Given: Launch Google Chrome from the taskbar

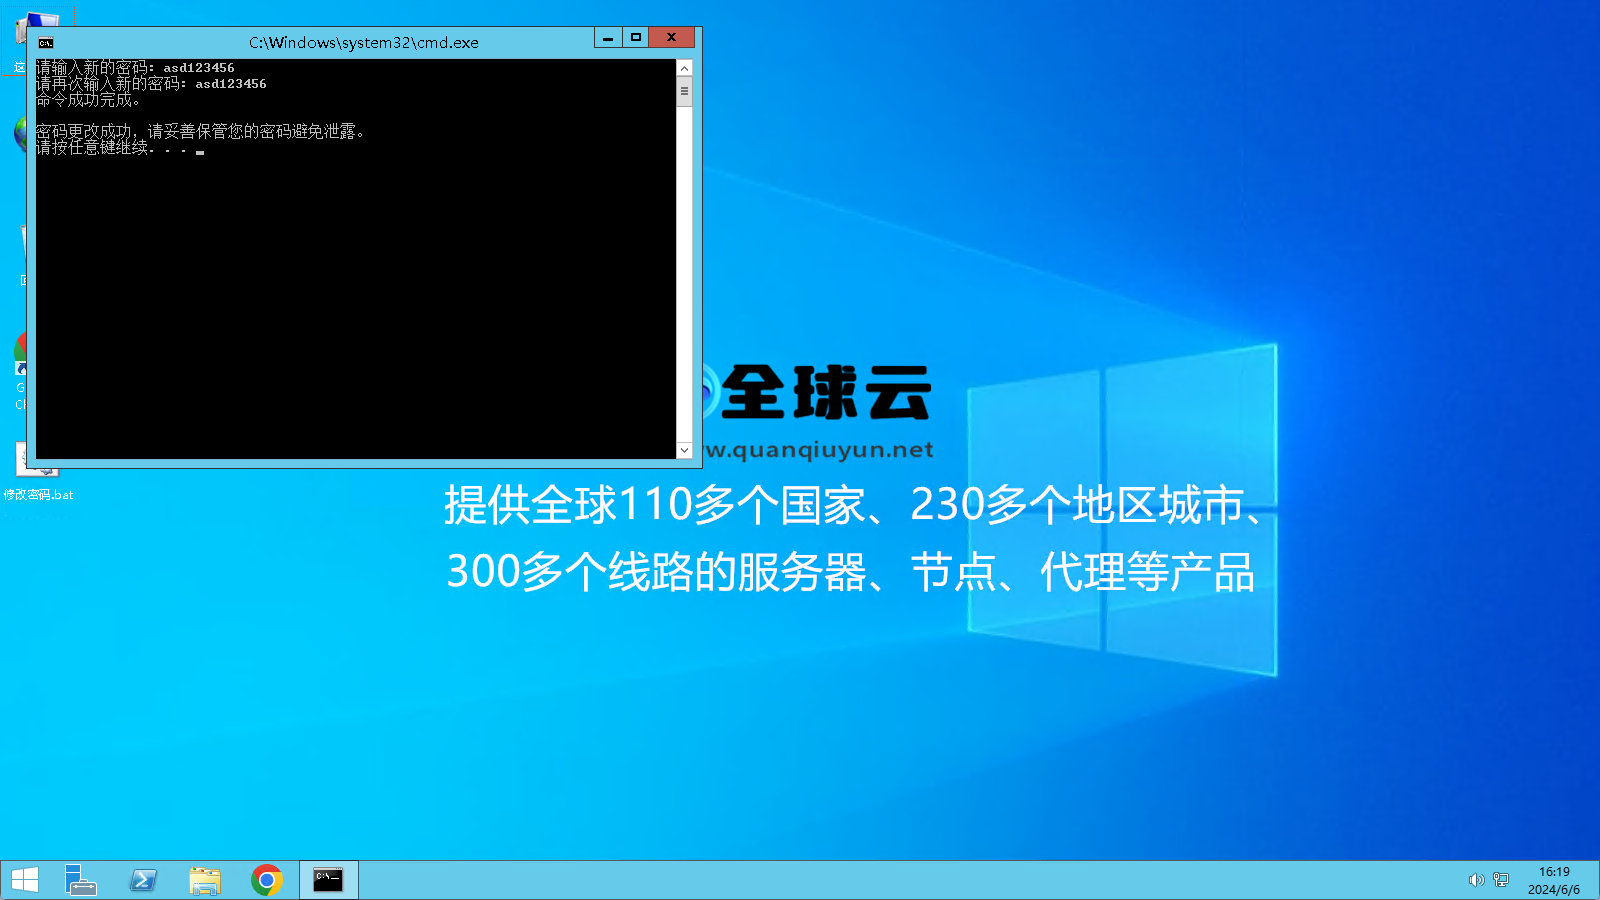Looking at the screenshot, I should click(267, 880).
